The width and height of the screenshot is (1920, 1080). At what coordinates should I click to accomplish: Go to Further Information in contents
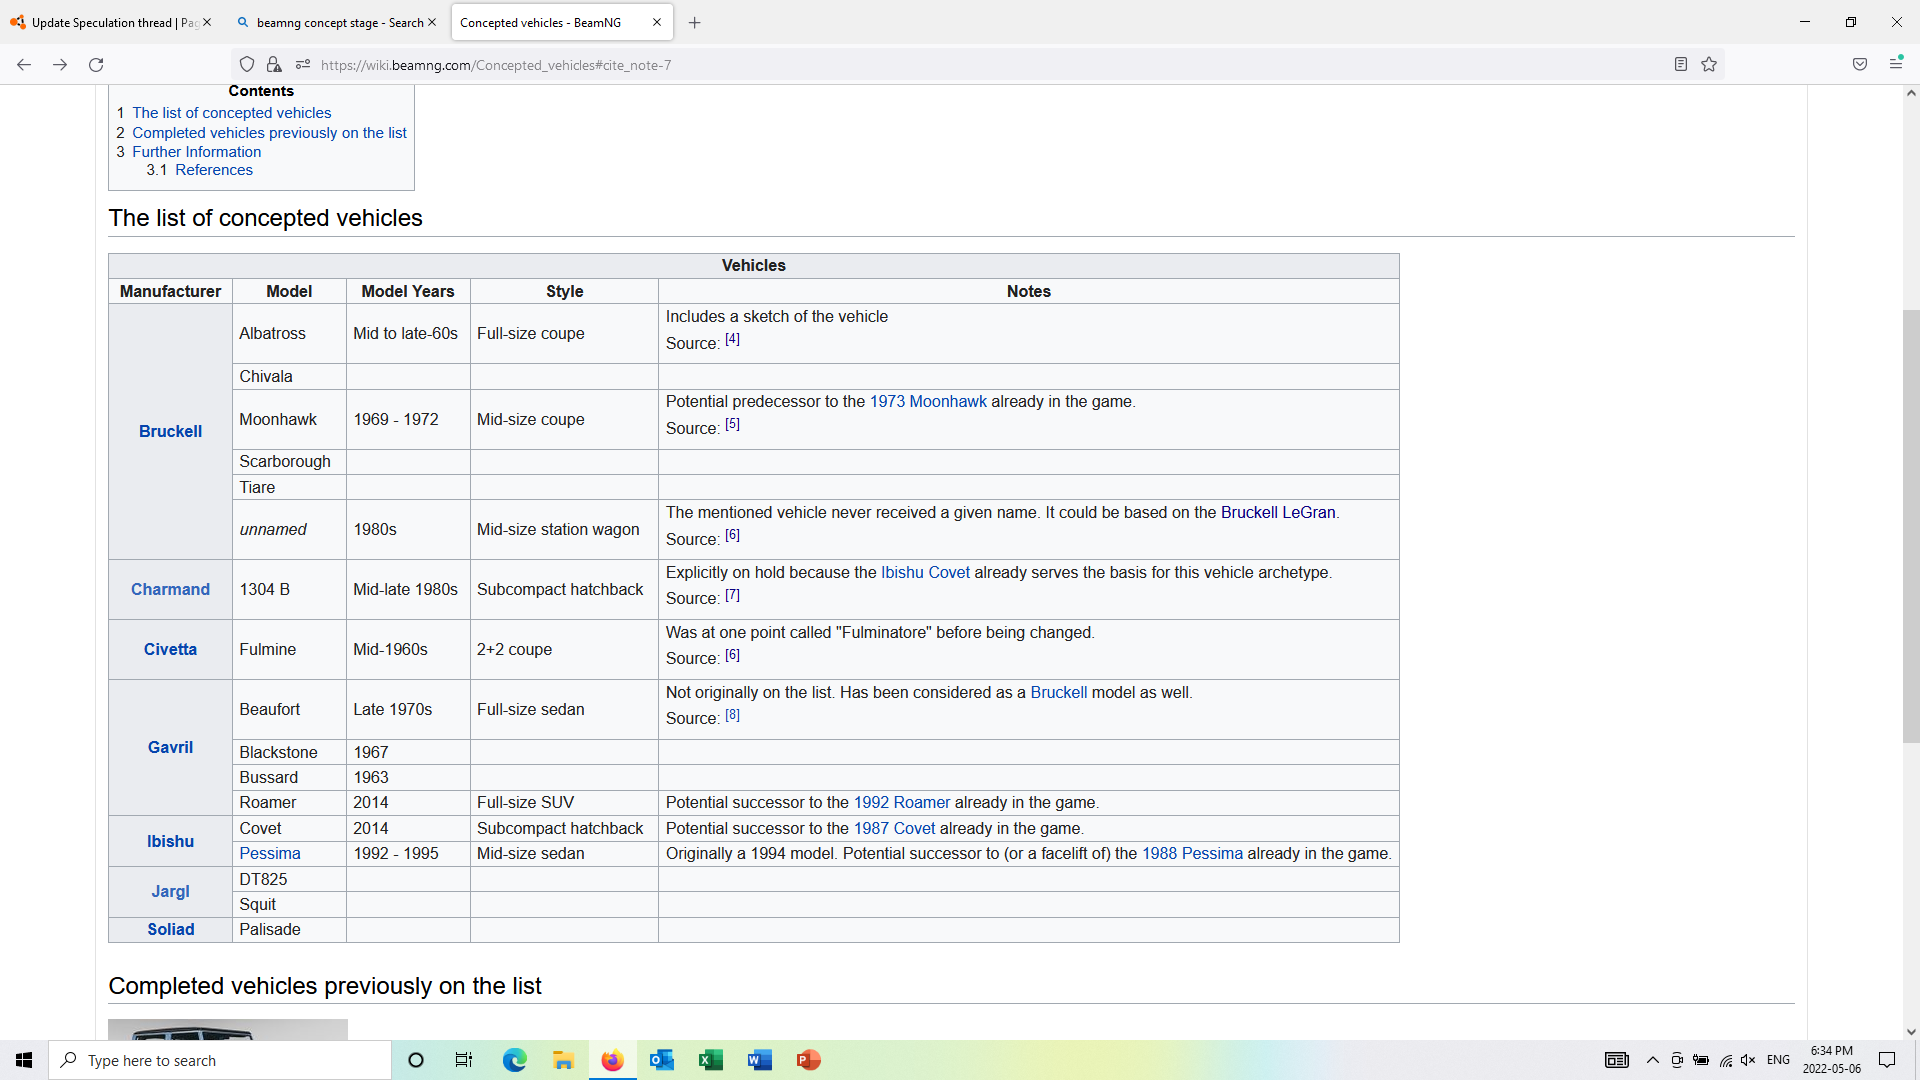click(196, 152)
